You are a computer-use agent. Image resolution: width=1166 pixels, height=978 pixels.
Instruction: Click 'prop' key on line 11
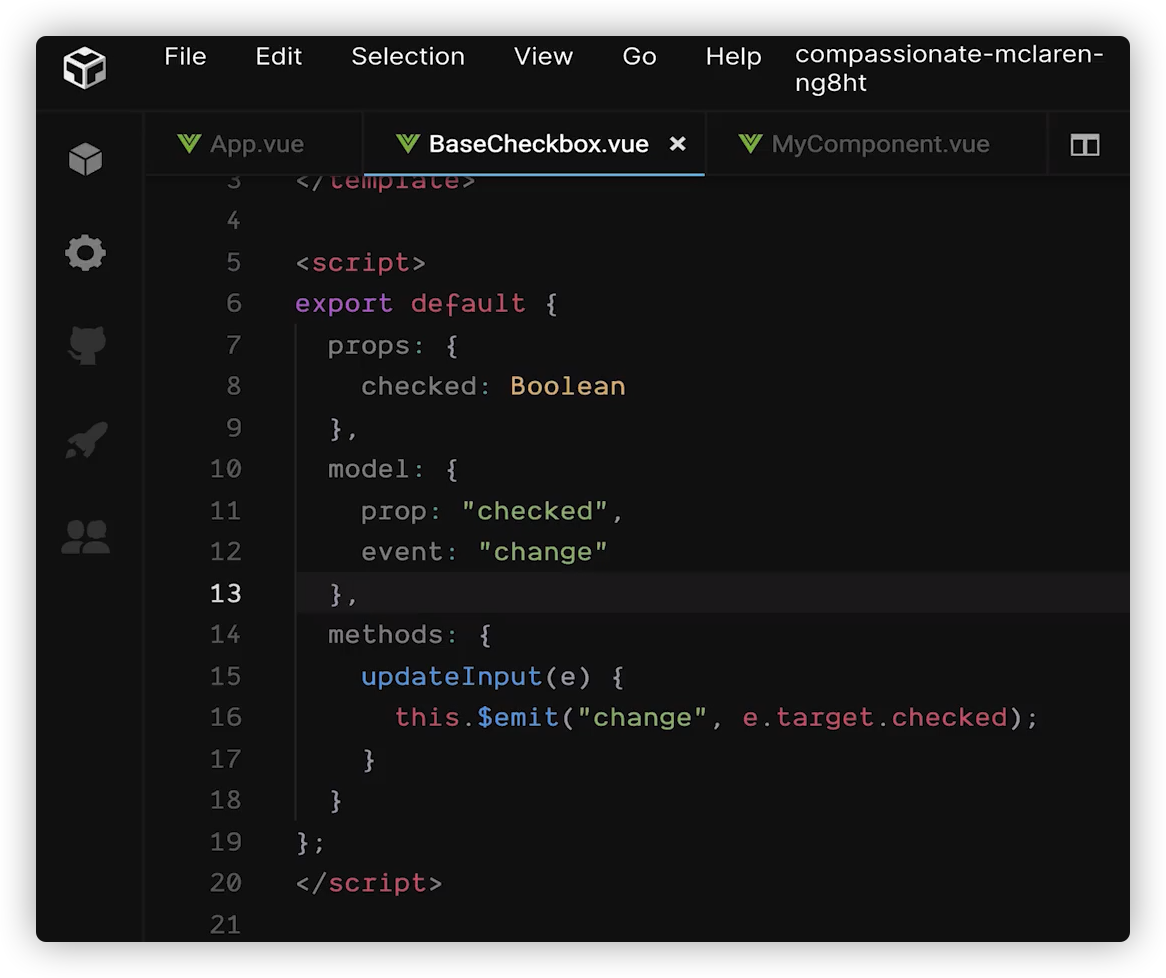(x=393, y=512)
